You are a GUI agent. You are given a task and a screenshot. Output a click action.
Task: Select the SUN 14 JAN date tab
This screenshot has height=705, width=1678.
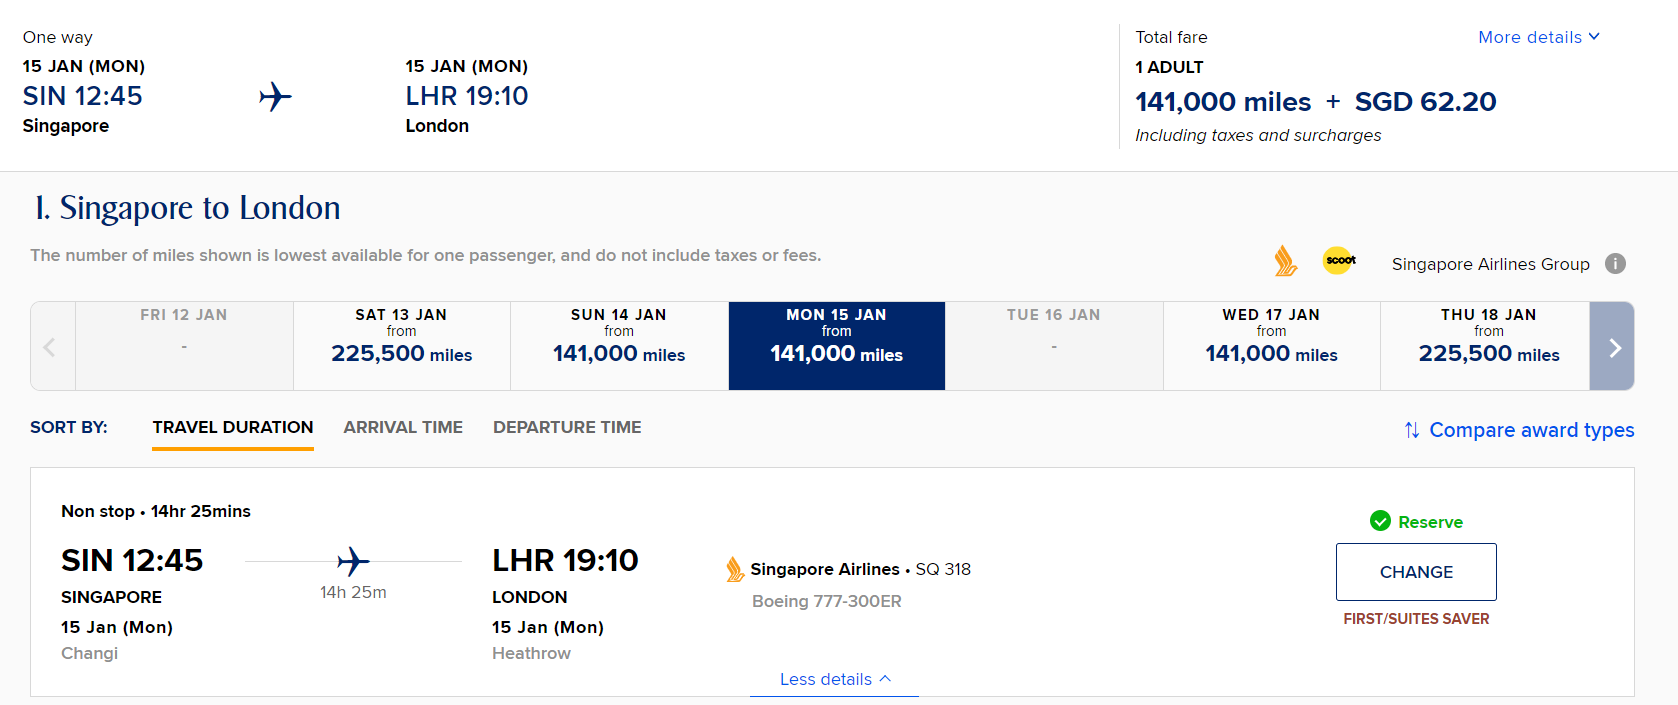pyautogui.click(x=619, y=346)
